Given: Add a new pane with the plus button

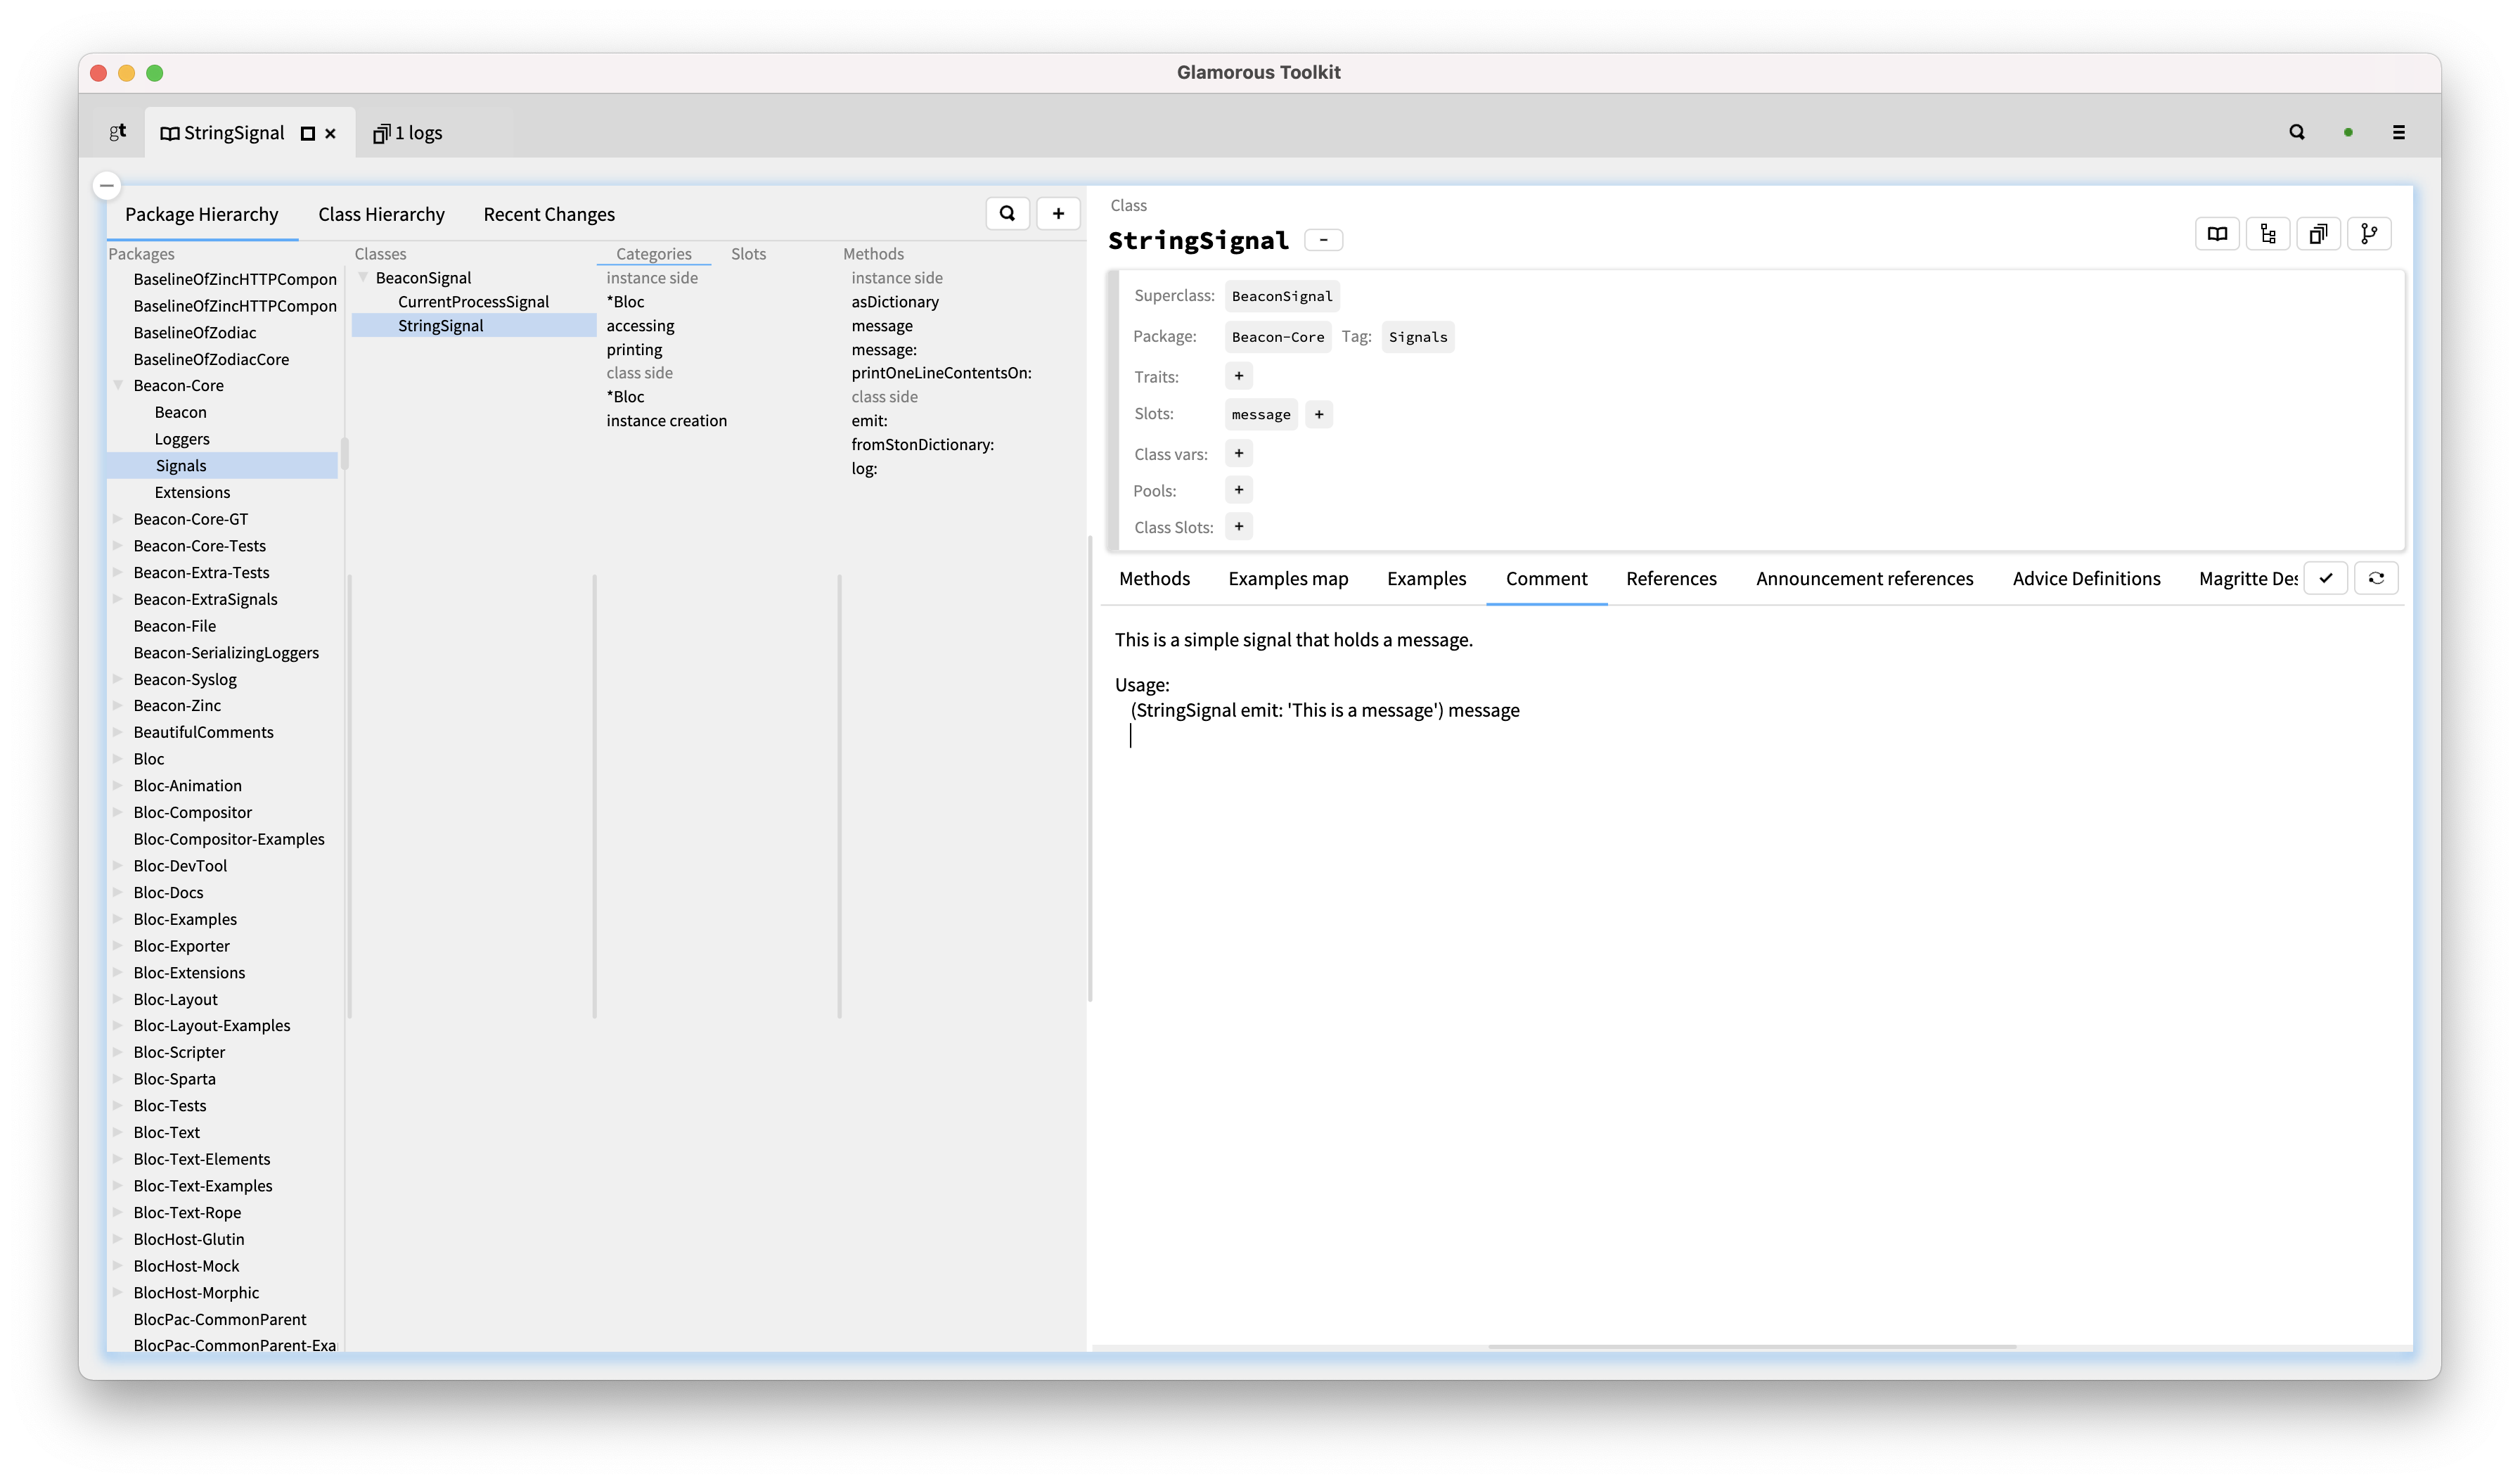Looking at the screenshot, I should pos(1058,213).
